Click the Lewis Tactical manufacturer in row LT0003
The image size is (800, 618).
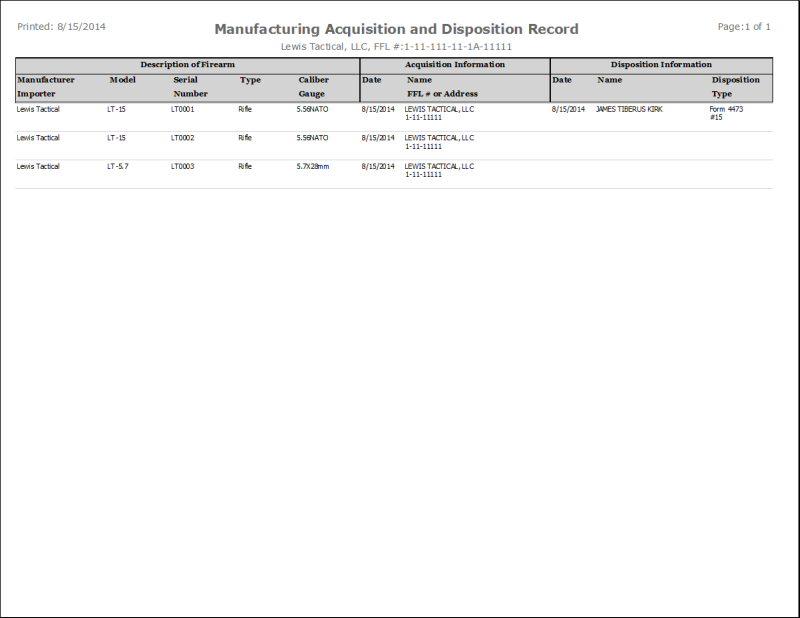(38, 166)
